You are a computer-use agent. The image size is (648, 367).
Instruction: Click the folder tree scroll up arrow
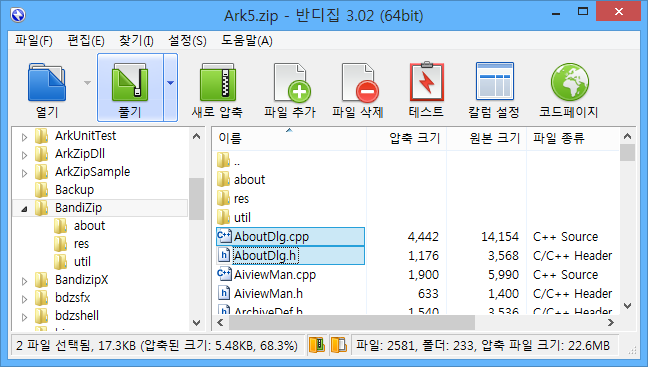197,136
